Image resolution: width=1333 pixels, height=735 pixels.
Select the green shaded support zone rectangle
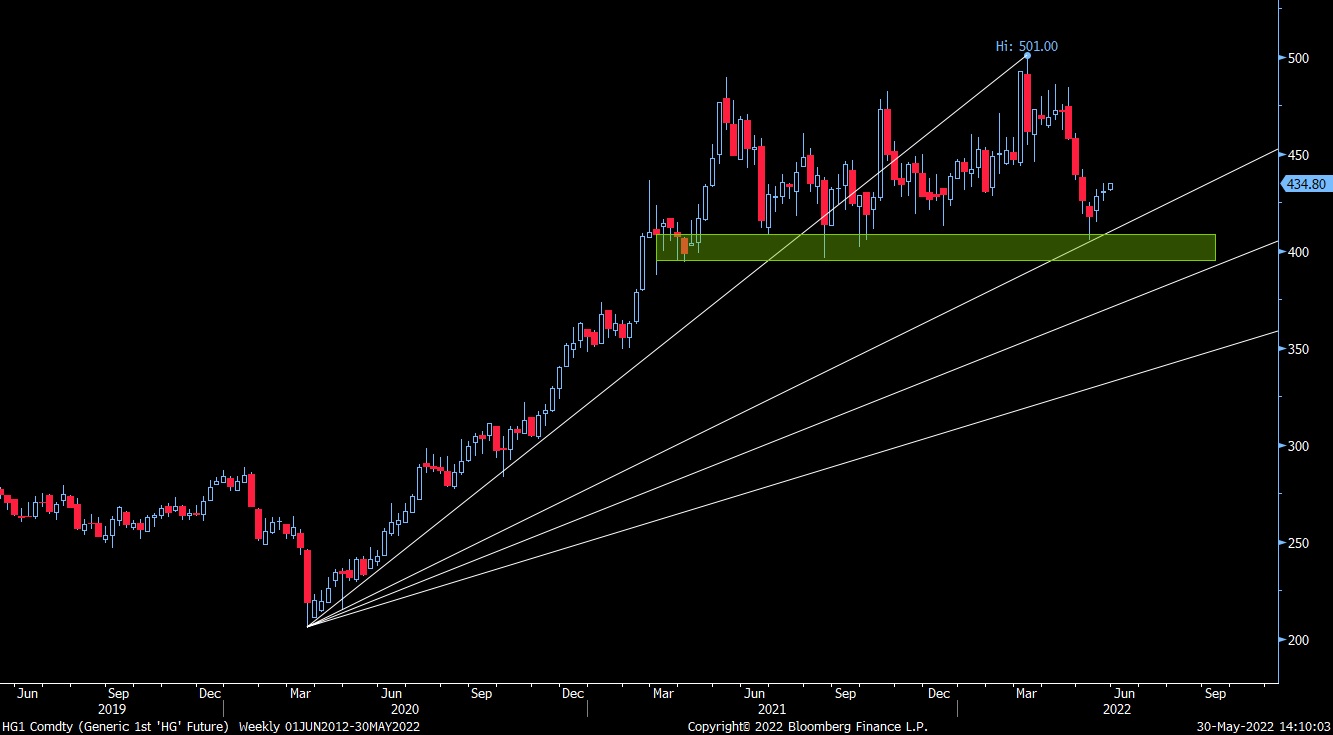935,248
